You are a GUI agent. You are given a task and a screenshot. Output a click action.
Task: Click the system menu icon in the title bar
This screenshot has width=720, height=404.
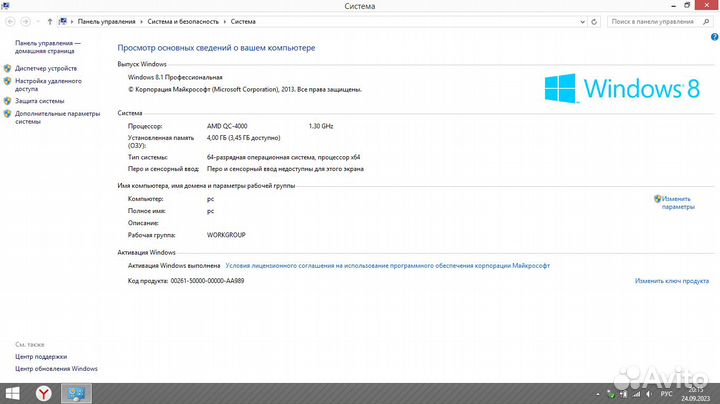(x=5, y=6)
